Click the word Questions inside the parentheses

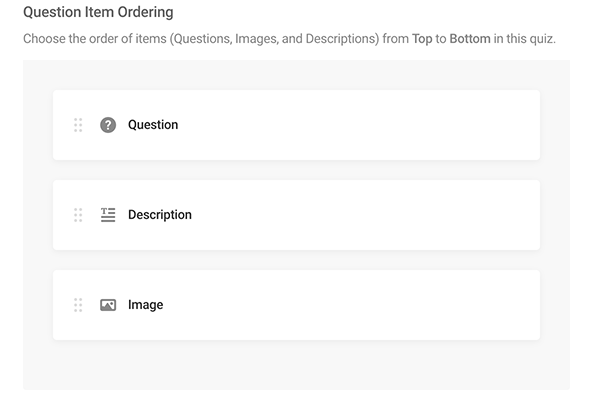pyautogui.click(x=201, y=39)
